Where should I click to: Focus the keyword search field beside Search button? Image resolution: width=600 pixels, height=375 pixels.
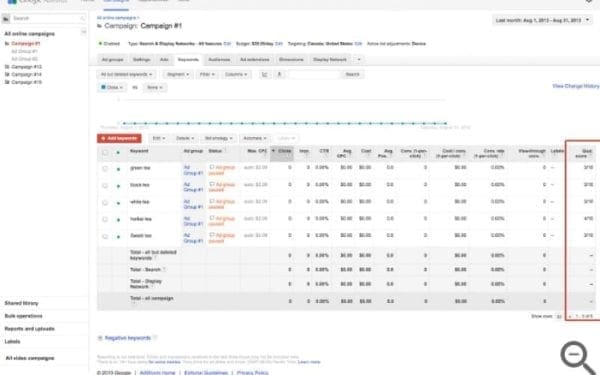314,74
